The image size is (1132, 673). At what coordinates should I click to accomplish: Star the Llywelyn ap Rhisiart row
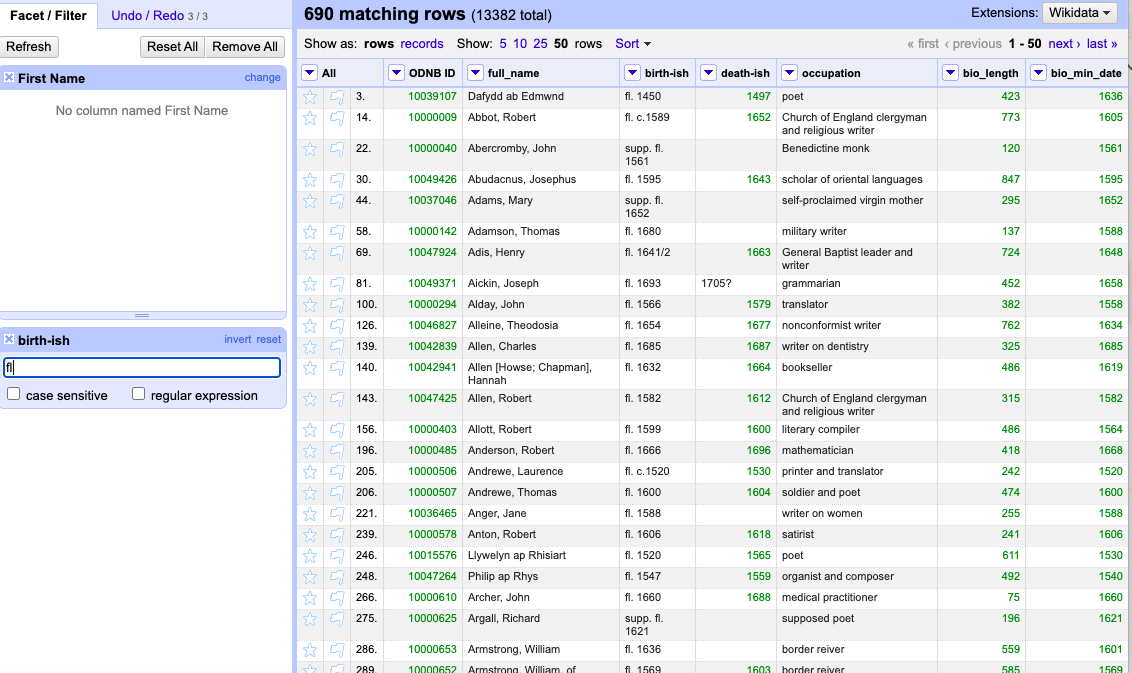pyautogui.click(x=310, y=555)
